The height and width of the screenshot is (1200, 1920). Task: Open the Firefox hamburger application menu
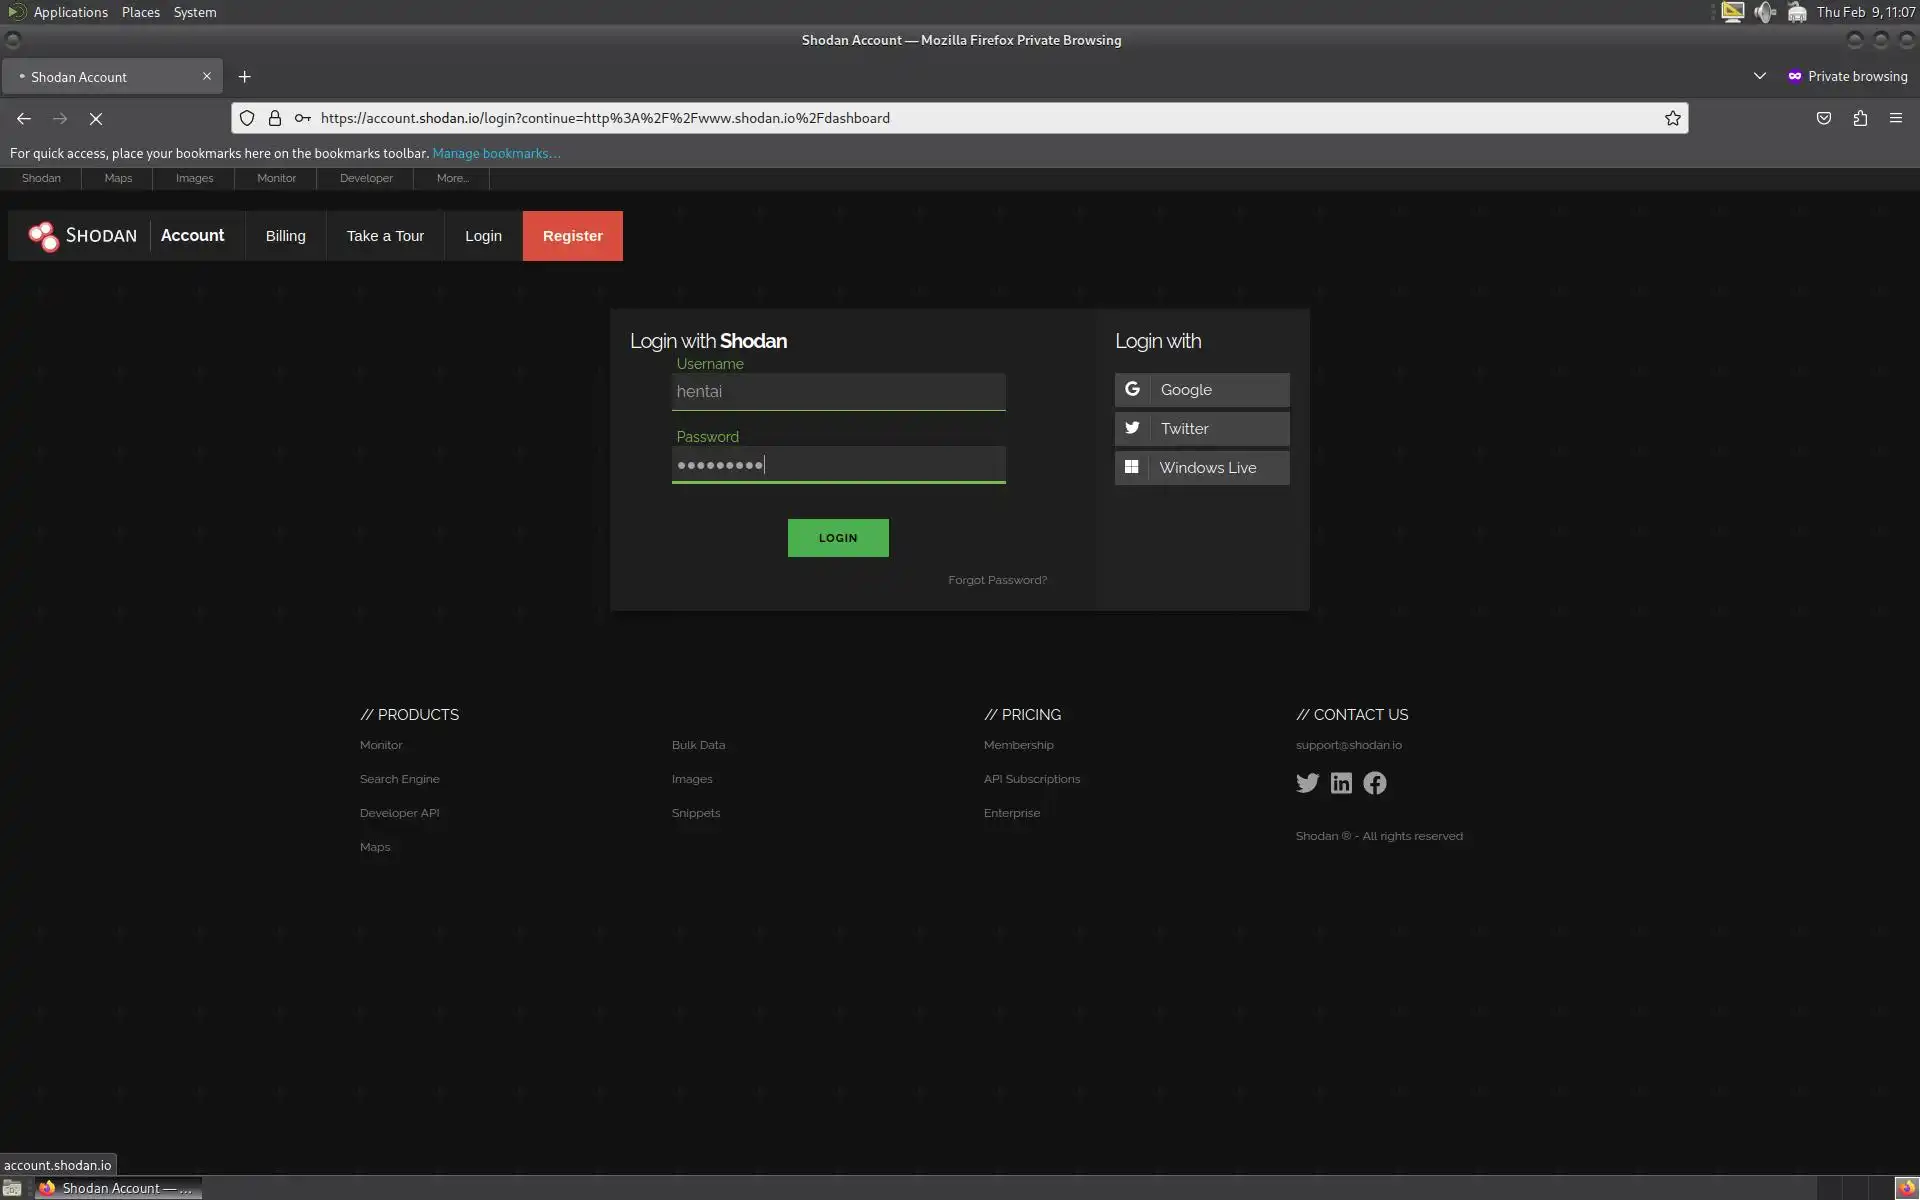coord(1895,118)
